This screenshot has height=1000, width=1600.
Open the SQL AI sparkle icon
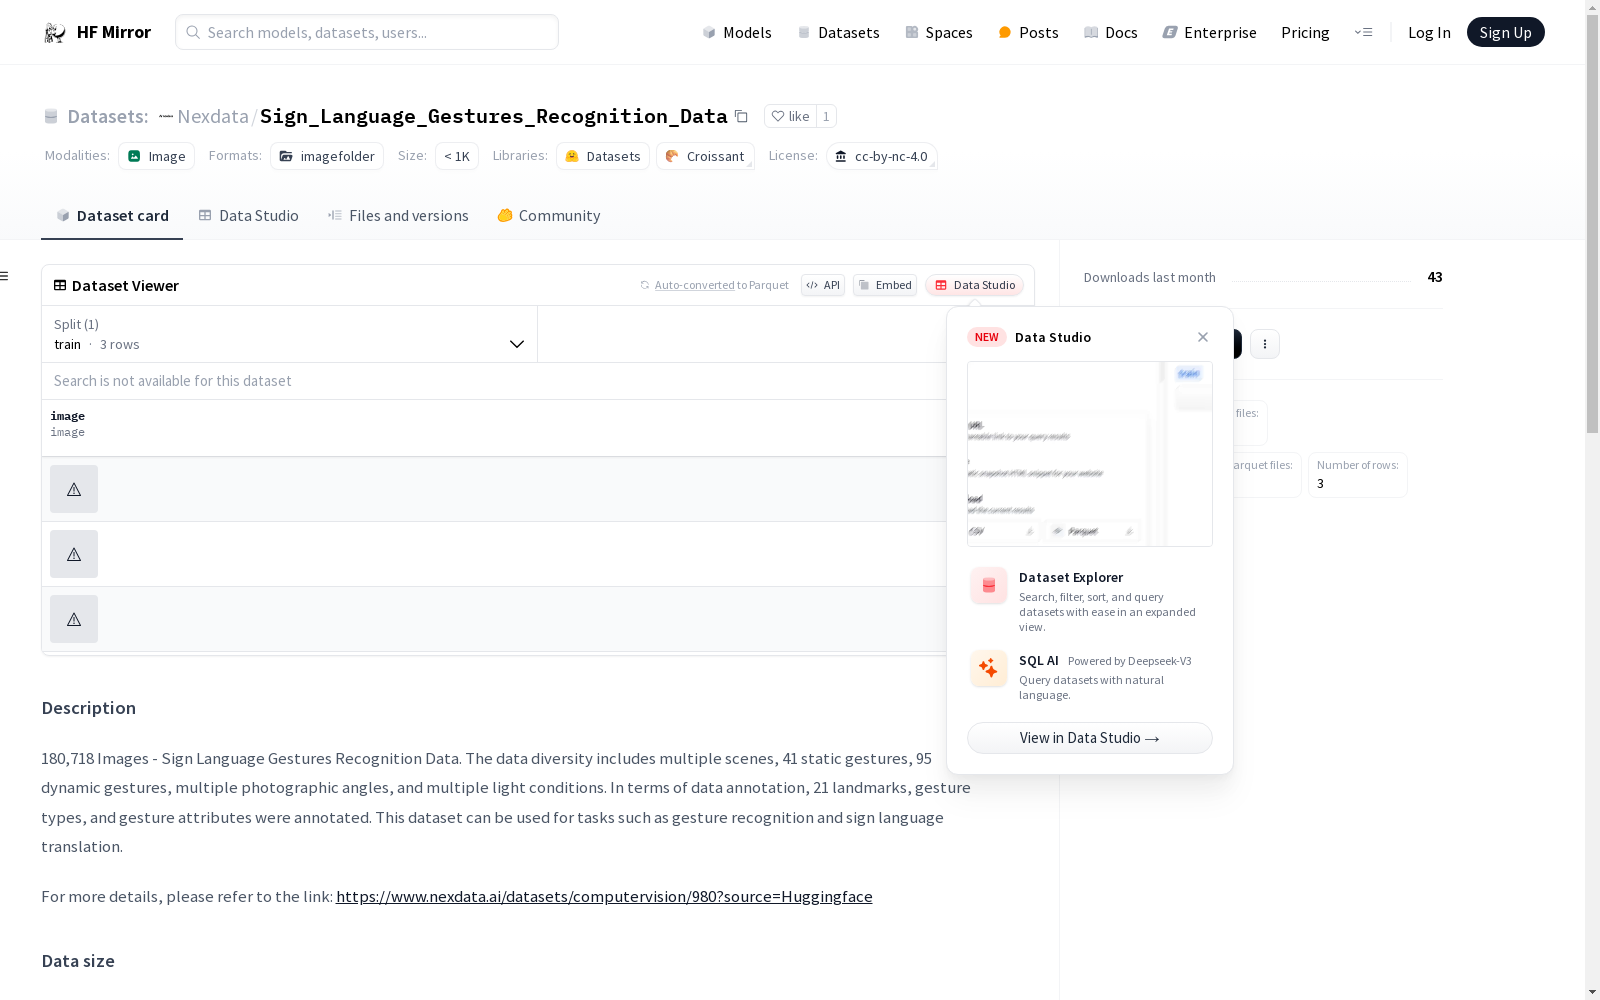[x=989, y=668]
